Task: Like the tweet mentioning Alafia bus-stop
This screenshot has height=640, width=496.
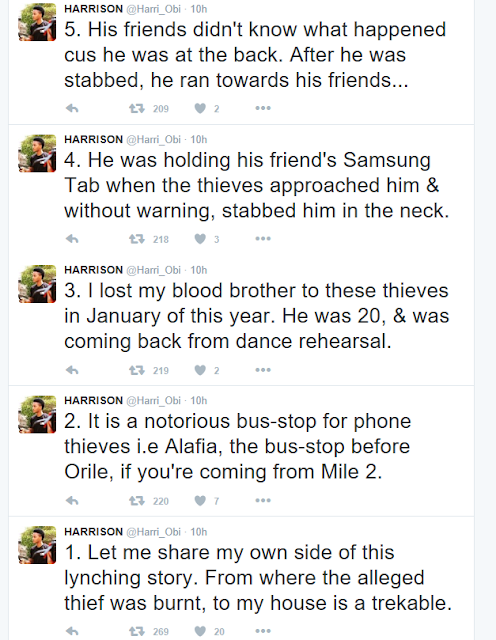Action: [x=200, y=500]
